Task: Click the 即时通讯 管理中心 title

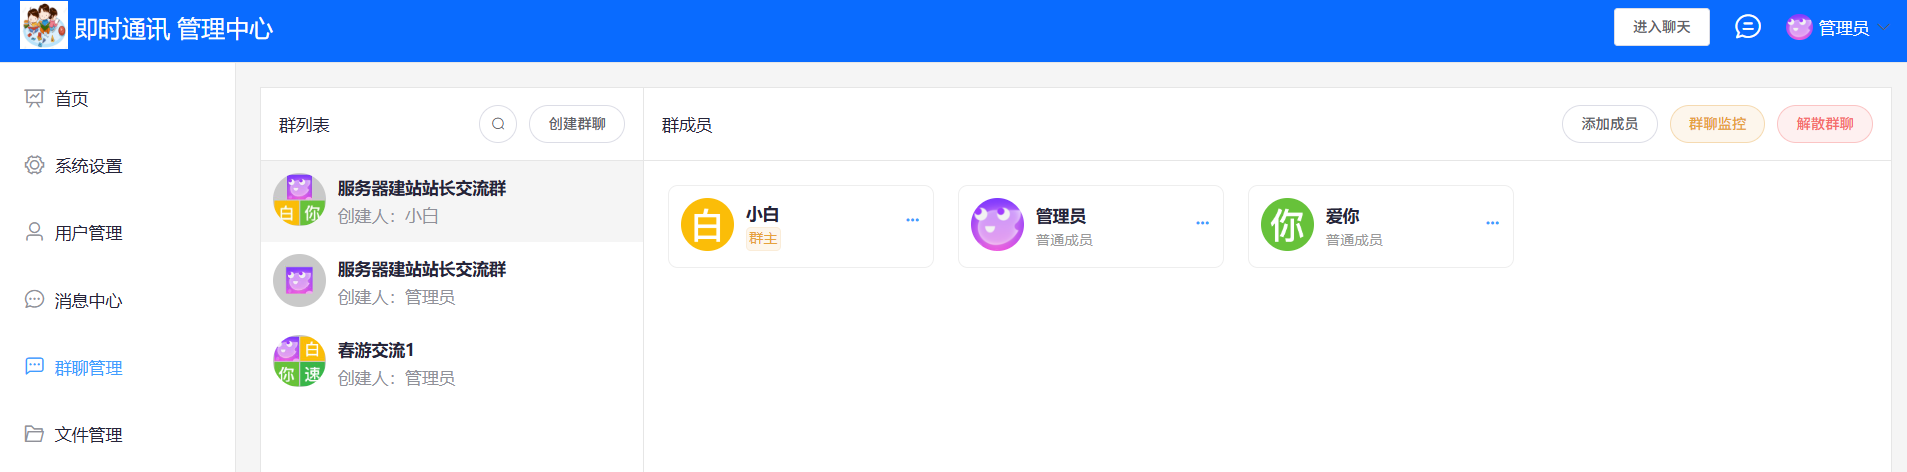Action: point(174,29)
